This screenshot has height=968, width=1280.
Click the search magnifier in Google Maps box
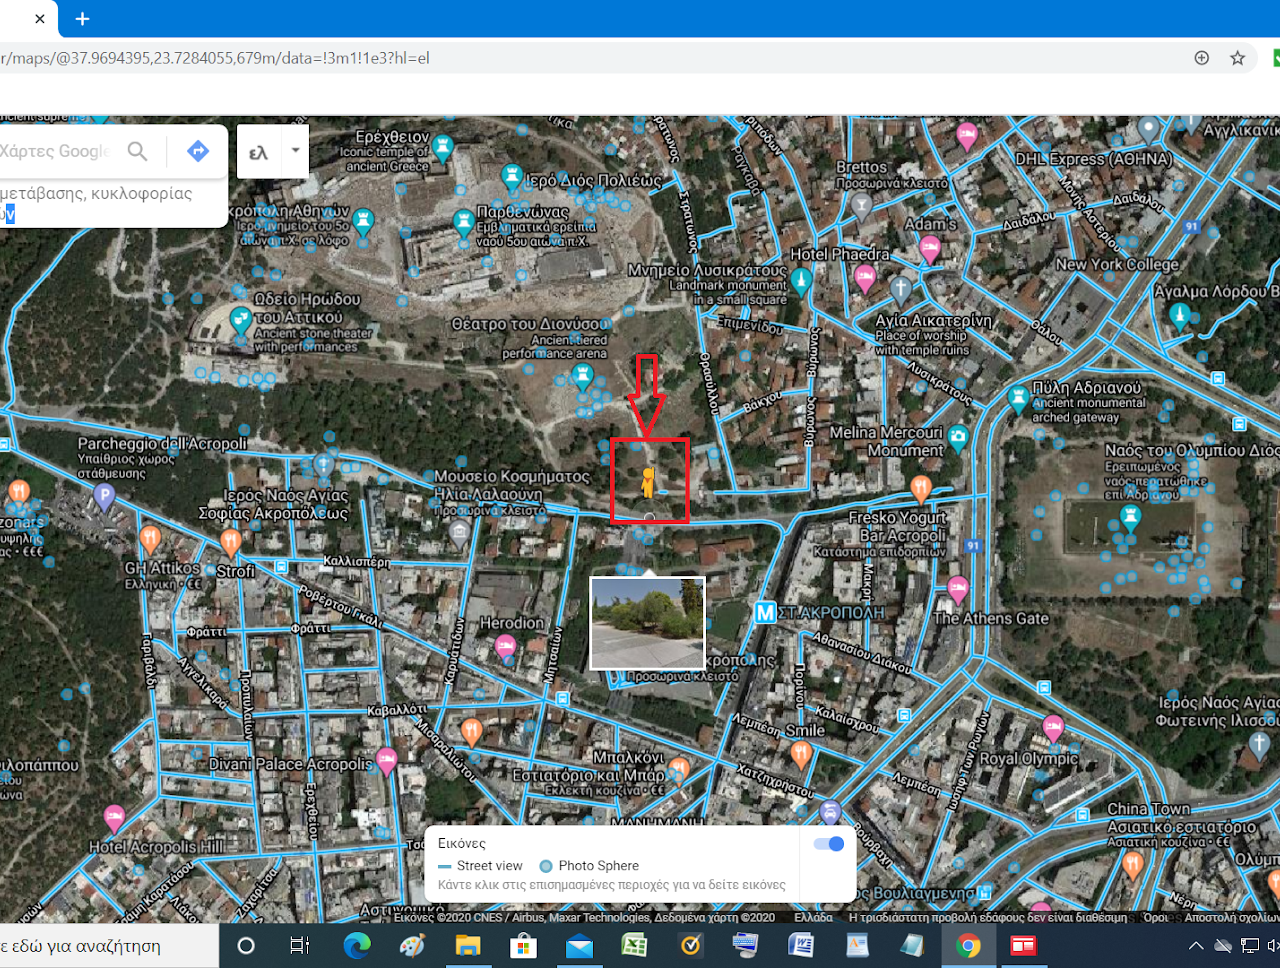pyautogui.click(x=138, y=151)
